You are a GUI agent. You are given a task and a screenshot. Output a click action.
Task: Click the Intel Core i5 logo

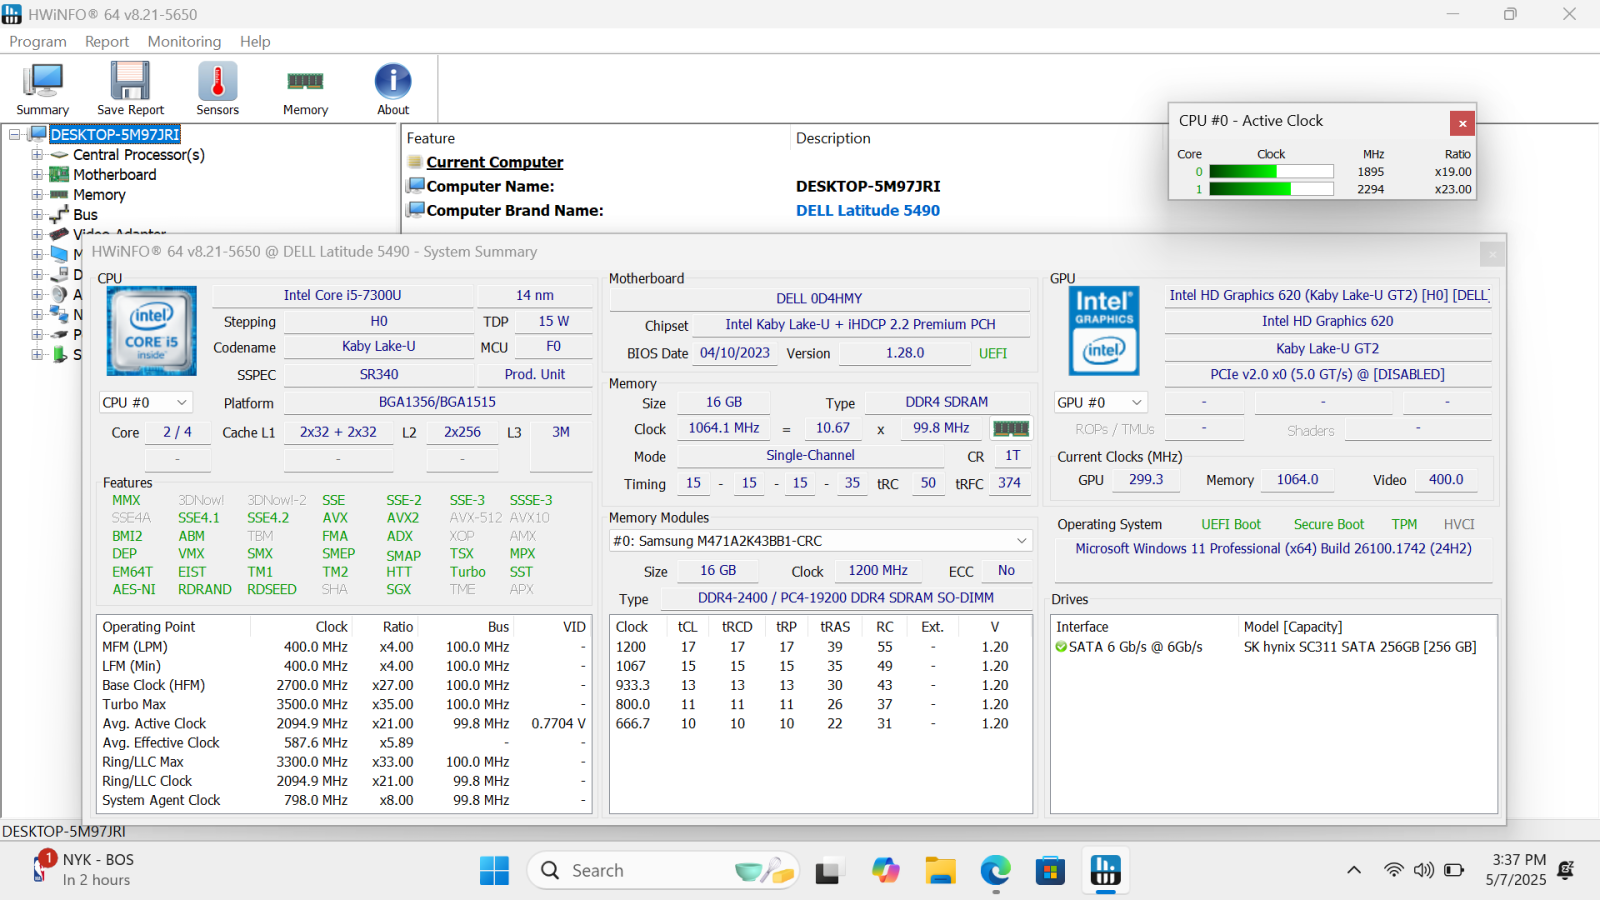point(151,331)
